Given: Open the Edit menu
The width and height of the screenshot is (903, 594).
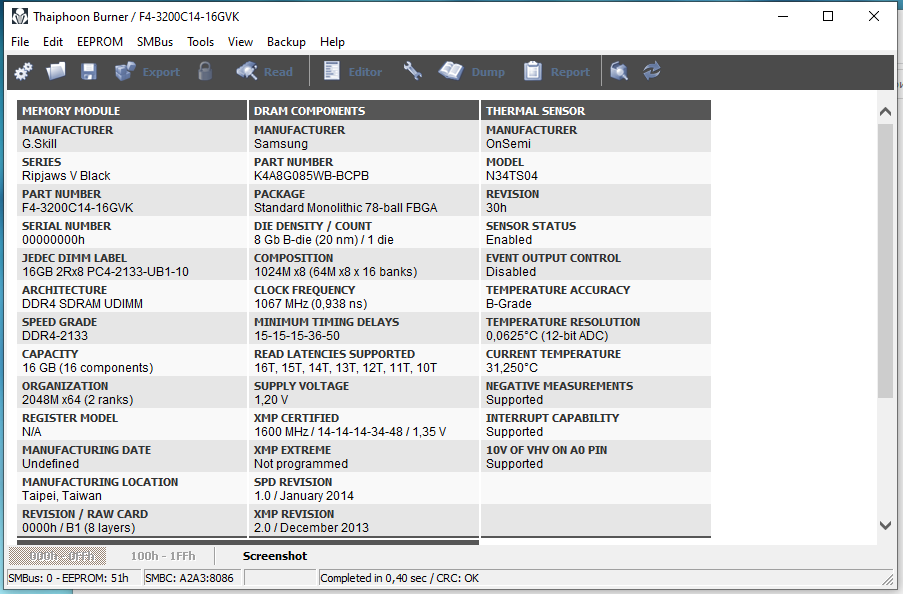Looking at the screenshot, I should [53, 42].
